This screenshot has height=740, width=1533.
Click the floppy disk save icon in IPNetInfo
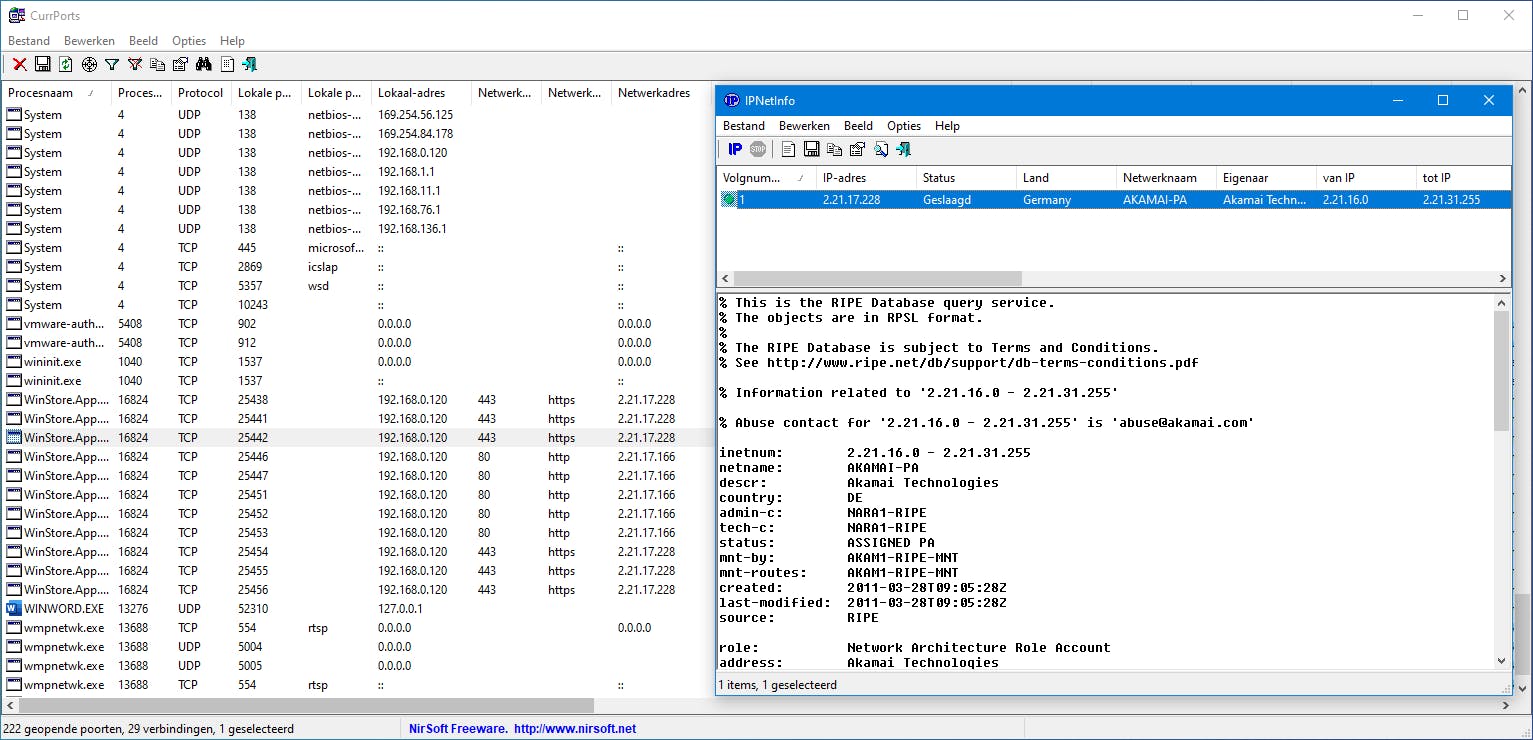tap(811, 149)
